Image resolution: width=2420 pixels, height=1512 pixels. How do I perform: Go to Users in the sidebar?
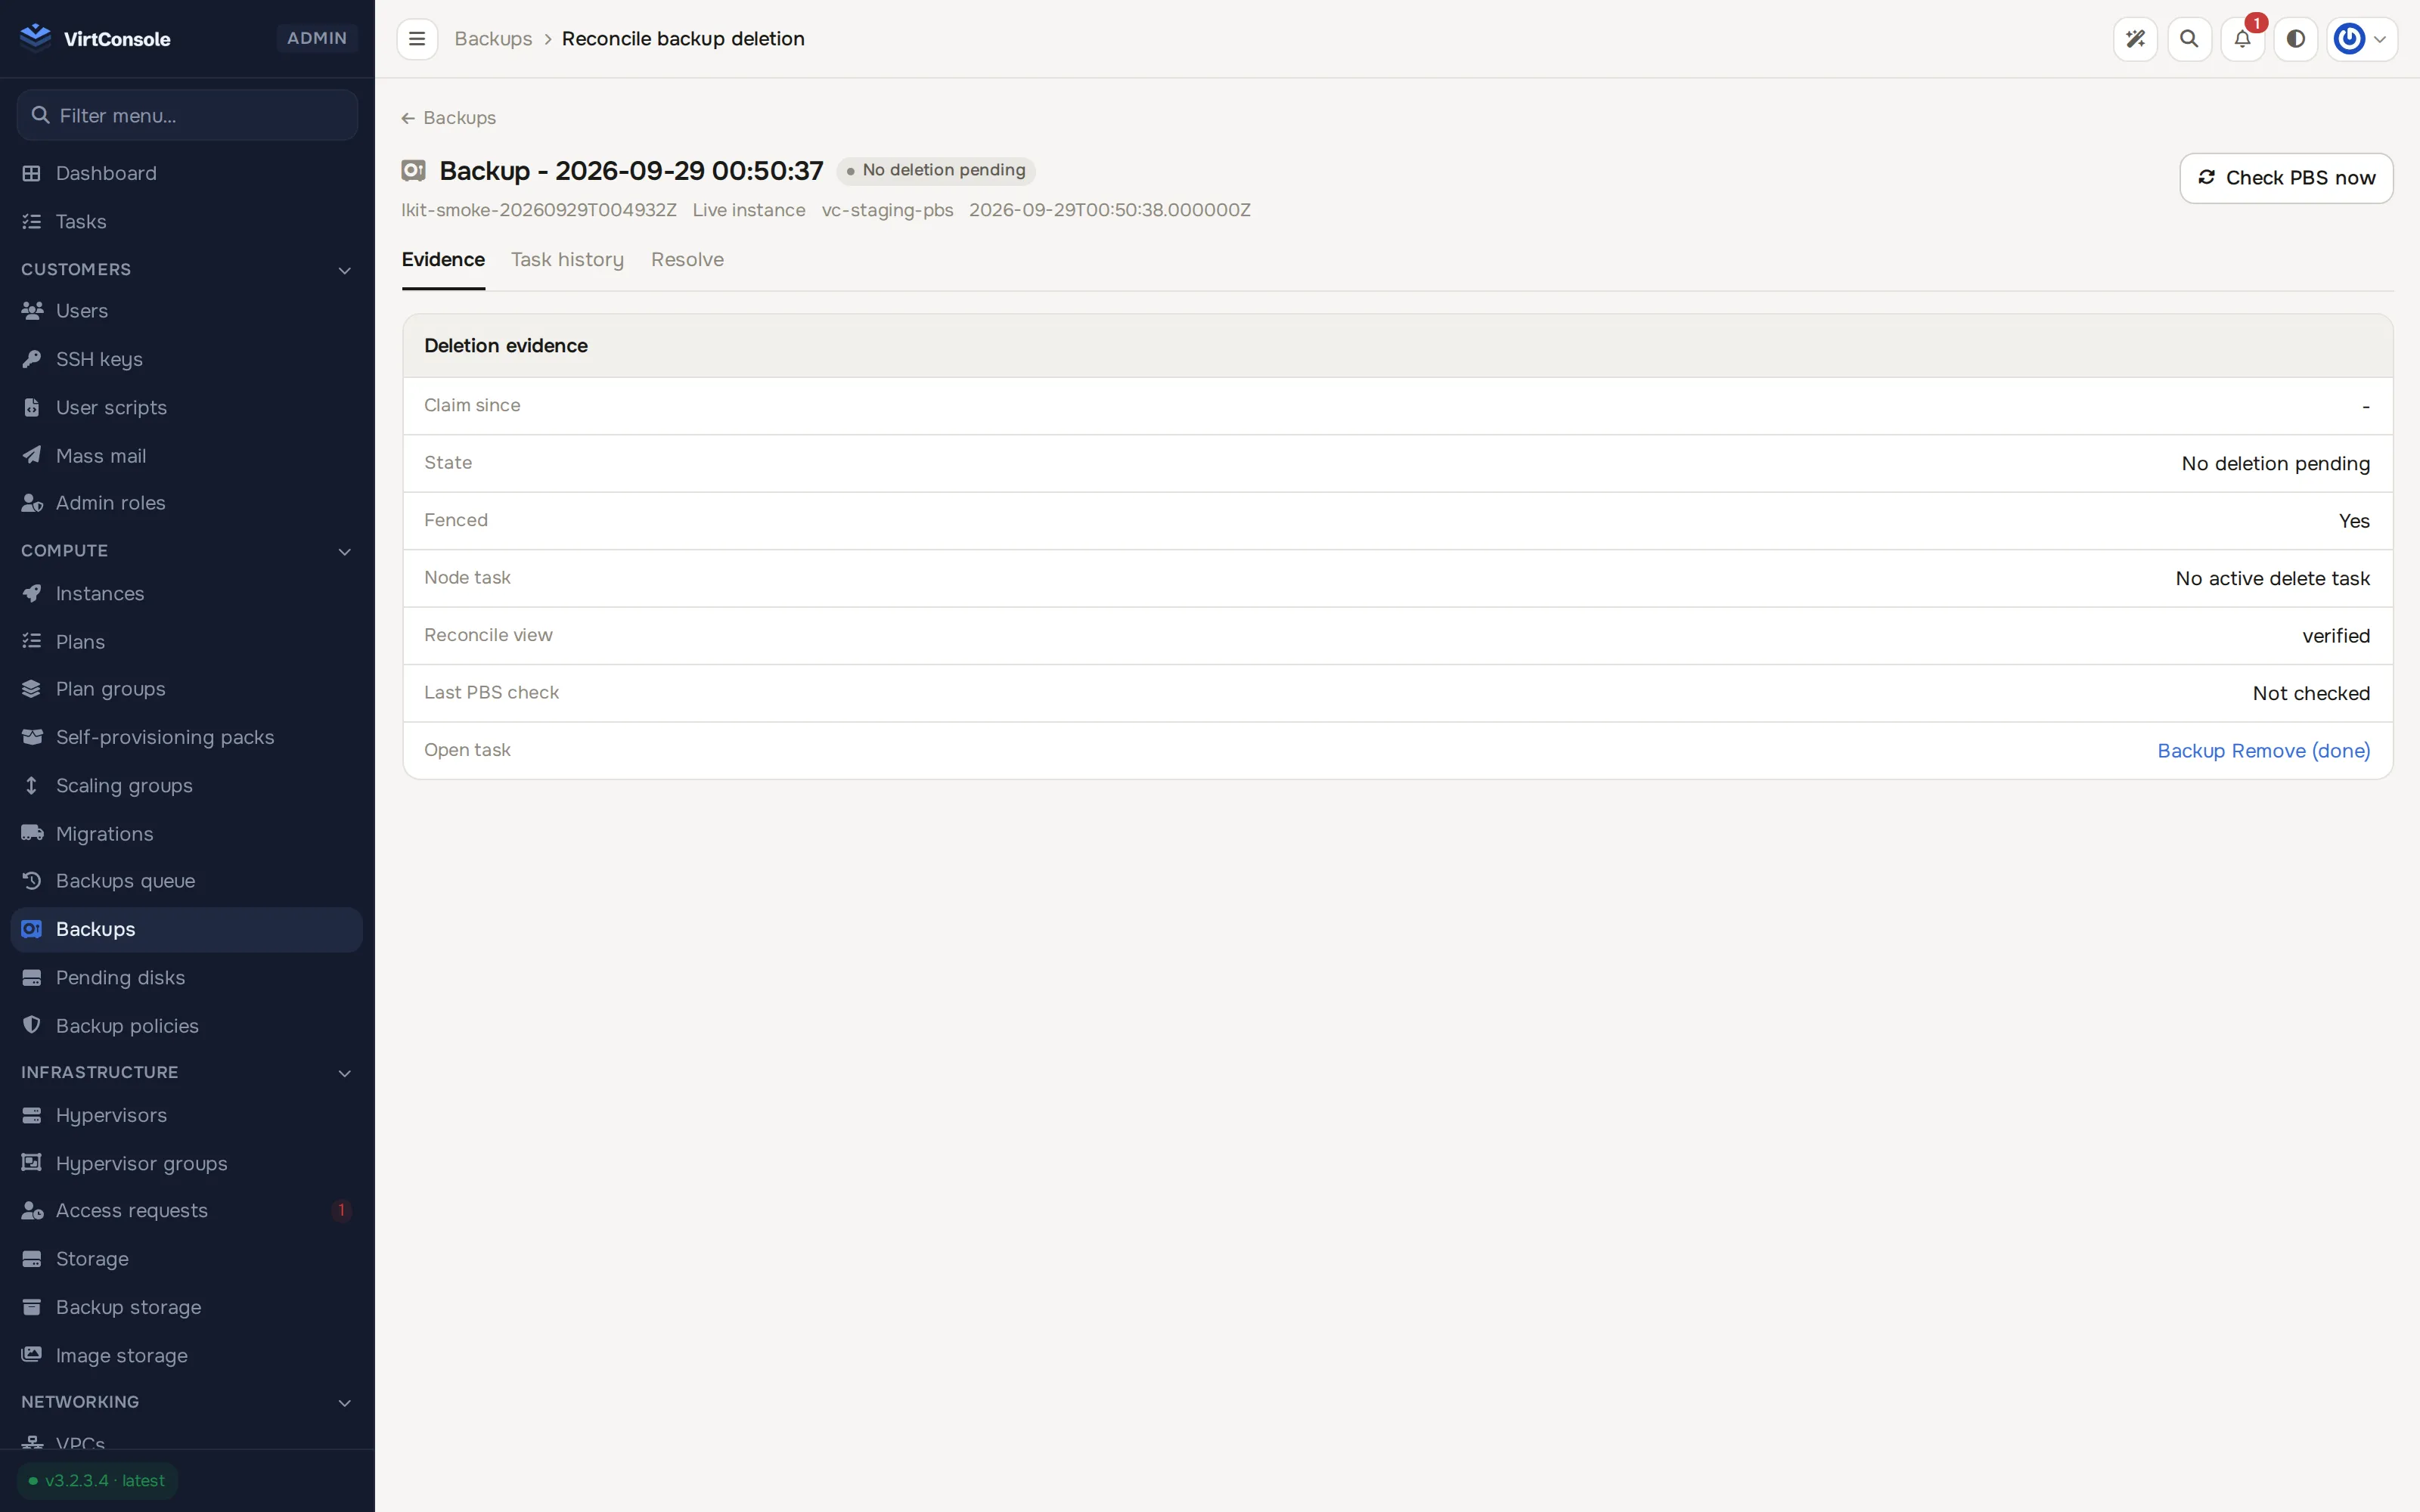[x=187, y=311]
